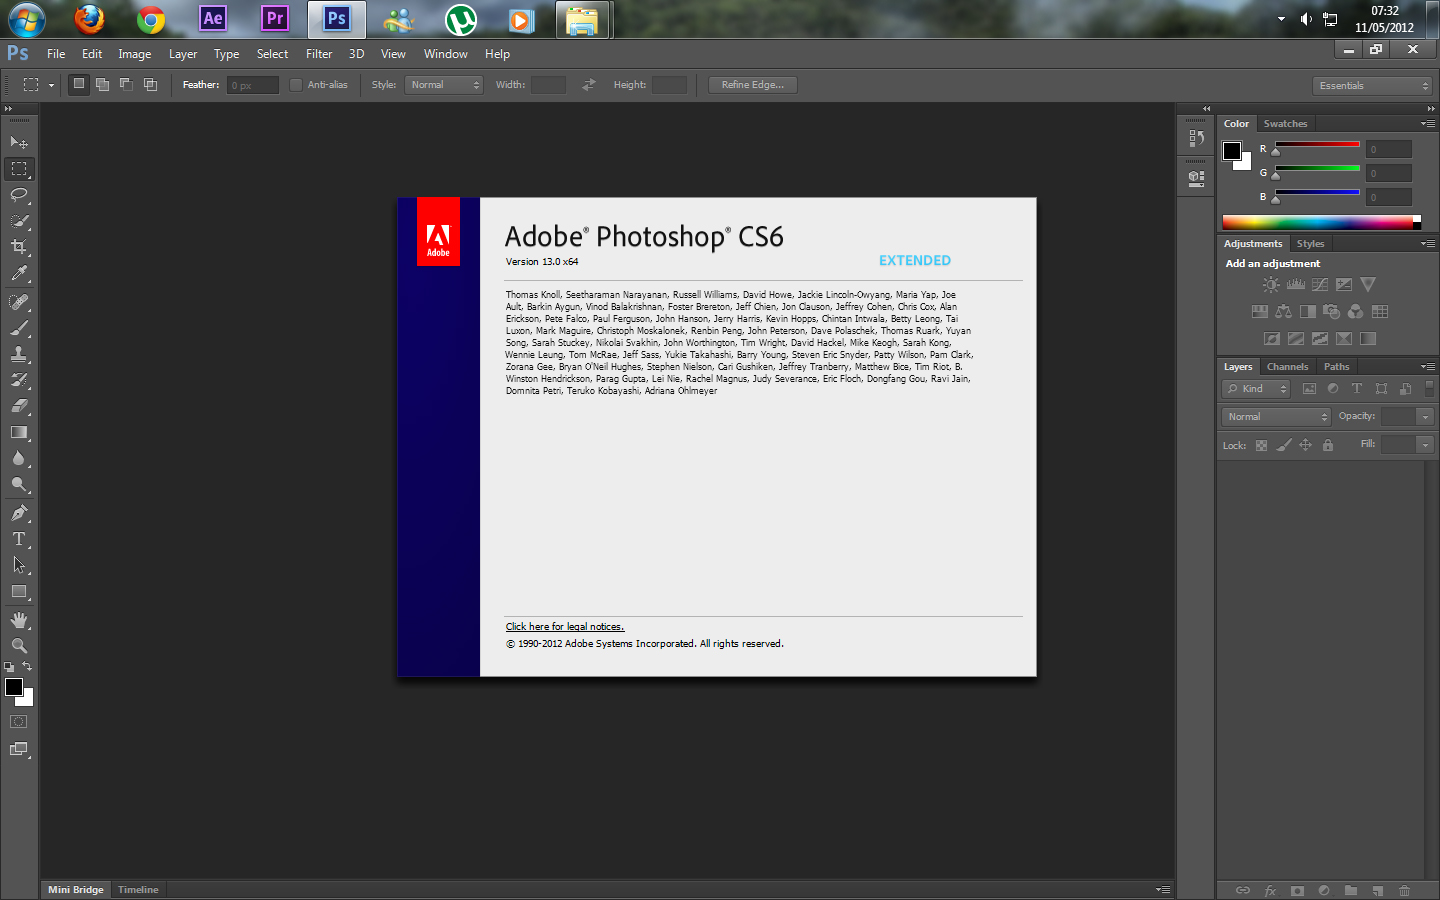1440x900 pixels.
Task: Select the Brush tool
Action: click(19, 328)
